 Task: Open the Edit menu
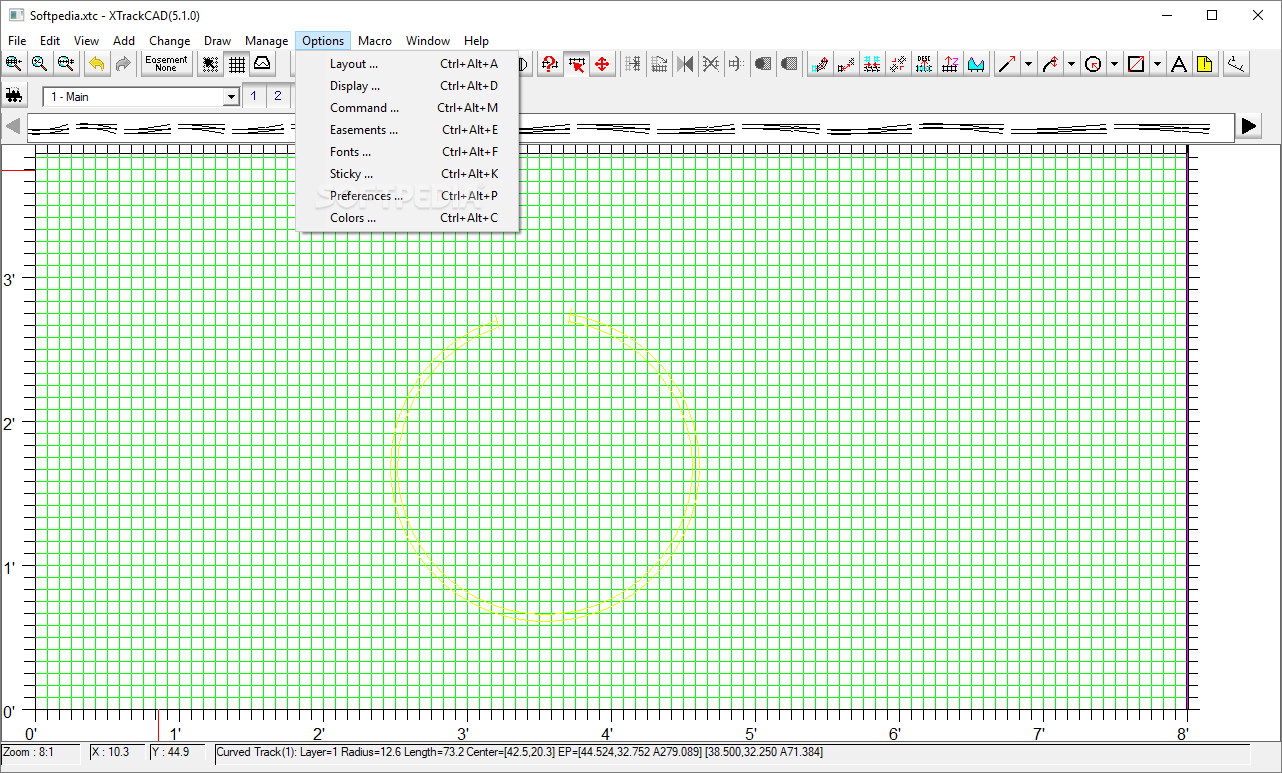(x=50, y=41)
